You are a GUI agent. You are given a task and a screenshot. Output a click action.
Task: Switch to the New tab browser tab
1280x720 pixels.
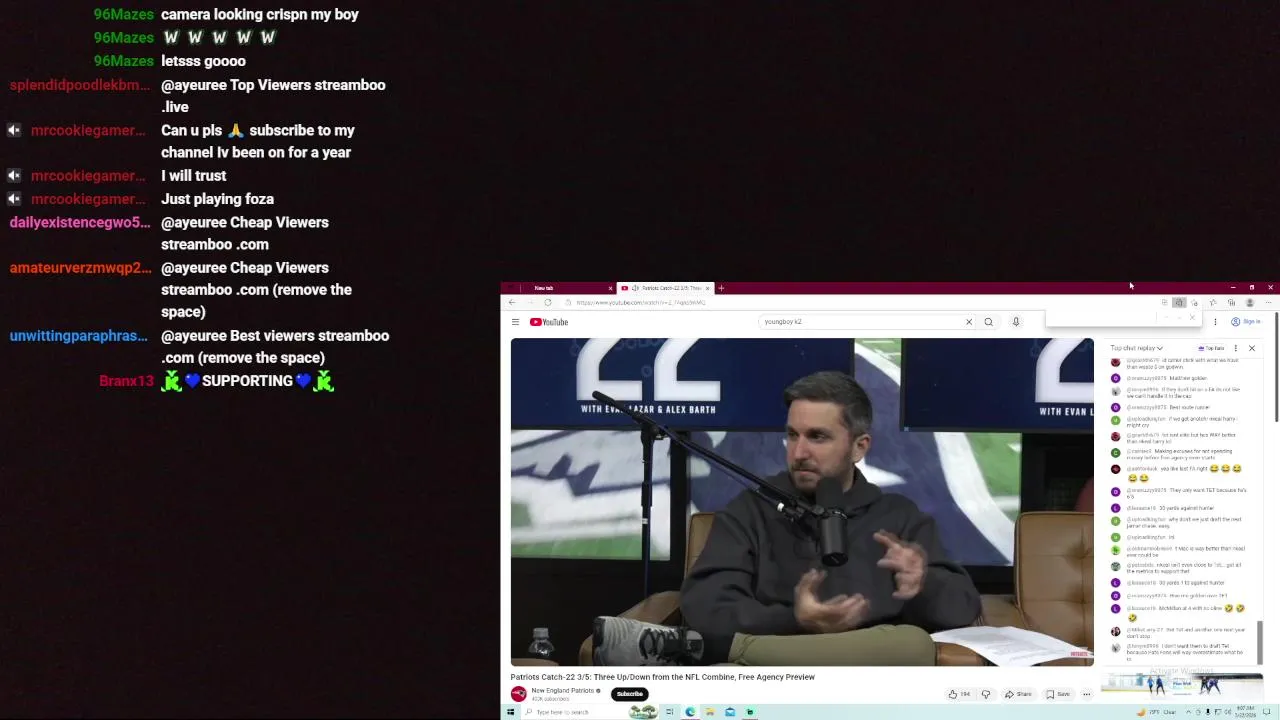[x=560, y=288]
